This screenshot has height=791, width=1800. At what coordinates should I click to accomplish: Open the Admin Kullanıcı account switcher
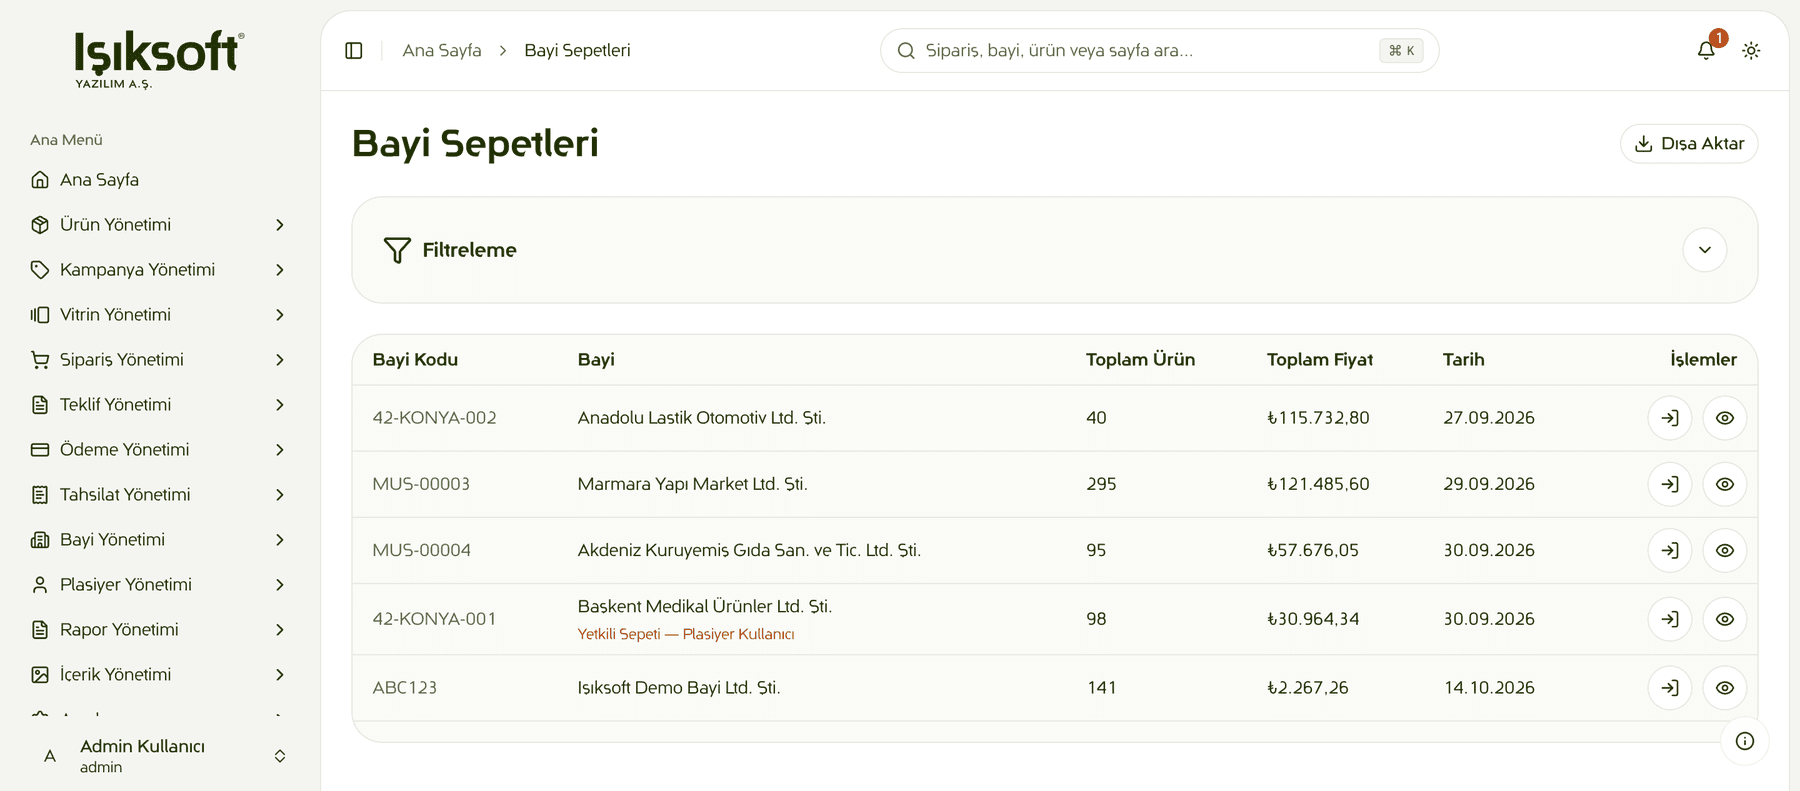click(x=160, y=756)
